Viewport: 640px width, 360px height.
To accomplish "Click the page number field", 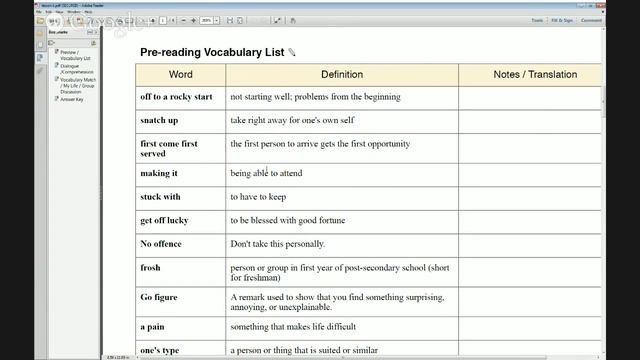I will click(x=163, y=20).
